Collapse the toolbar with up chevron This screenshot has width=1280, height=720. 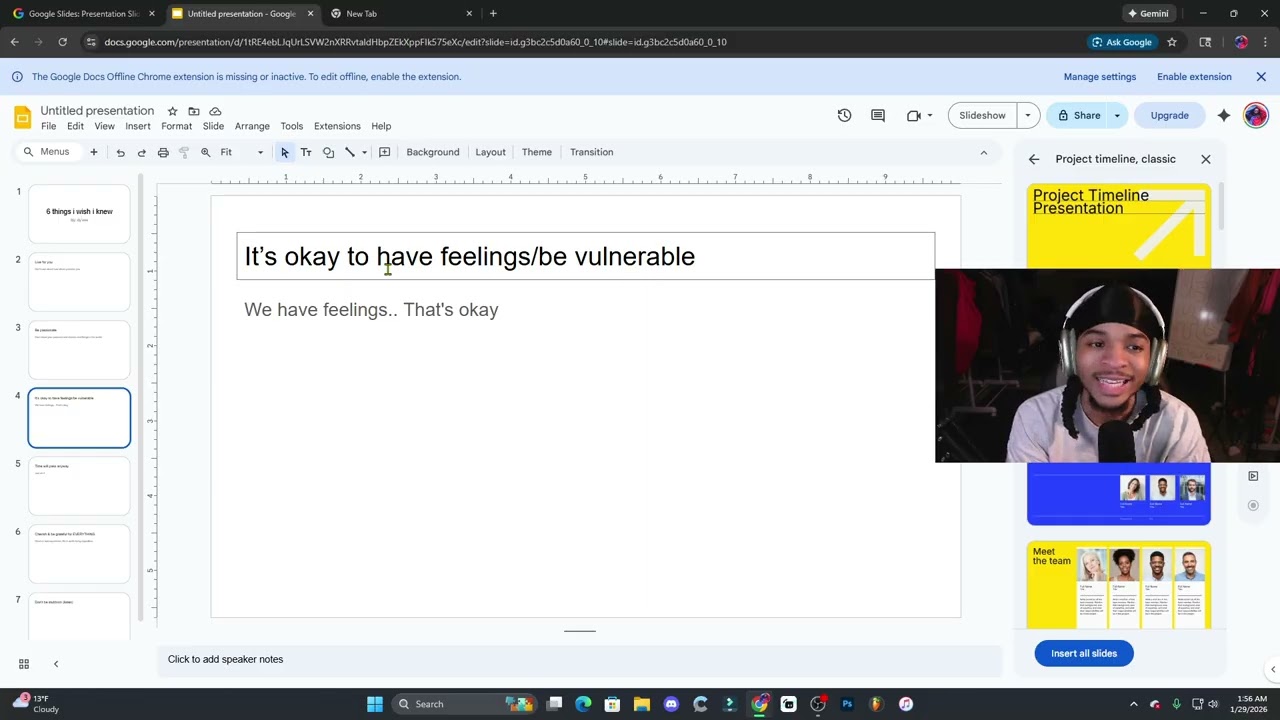point(984,152)
